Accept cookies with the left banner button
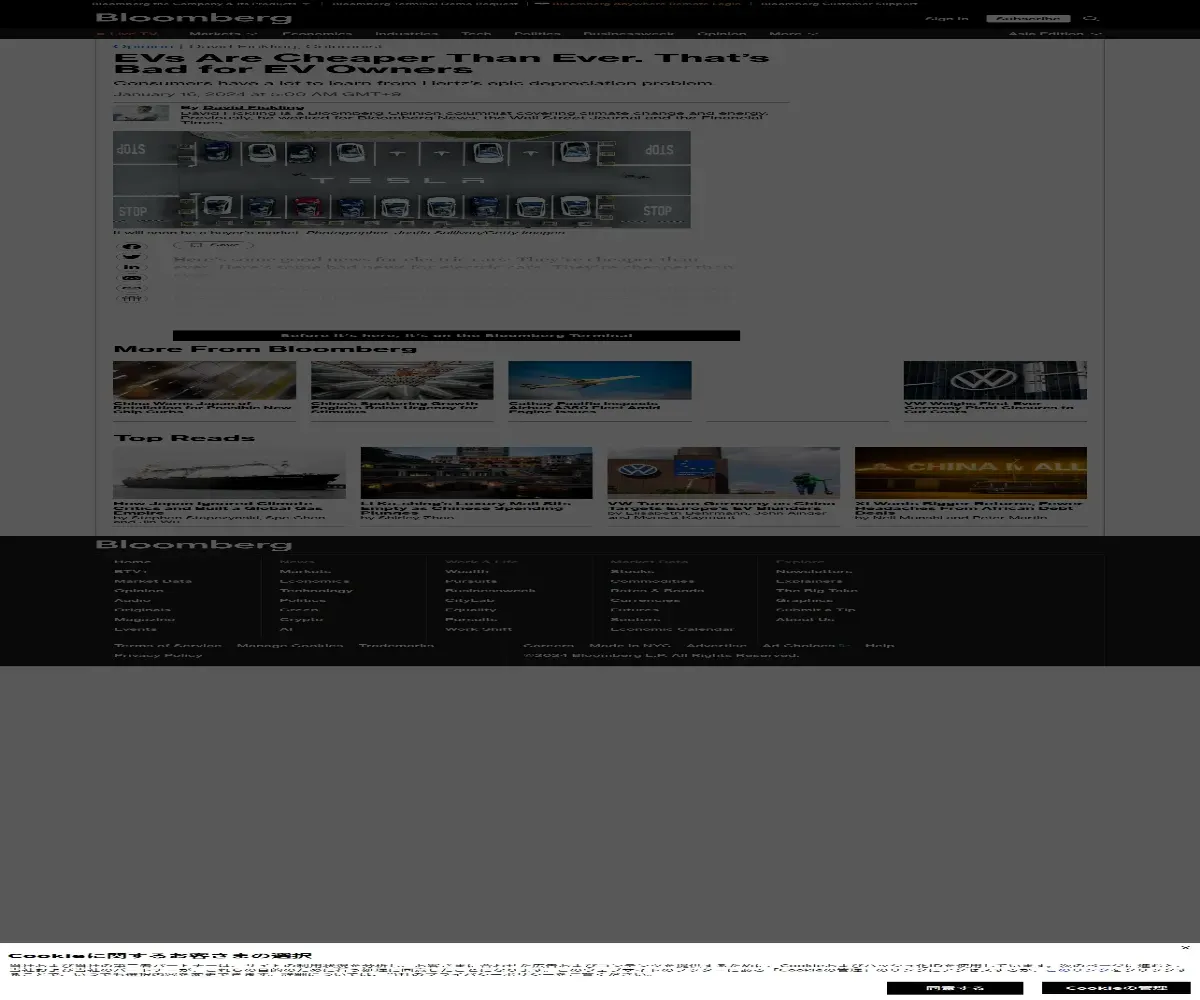1200x1000 pixels. pos(955,988)
